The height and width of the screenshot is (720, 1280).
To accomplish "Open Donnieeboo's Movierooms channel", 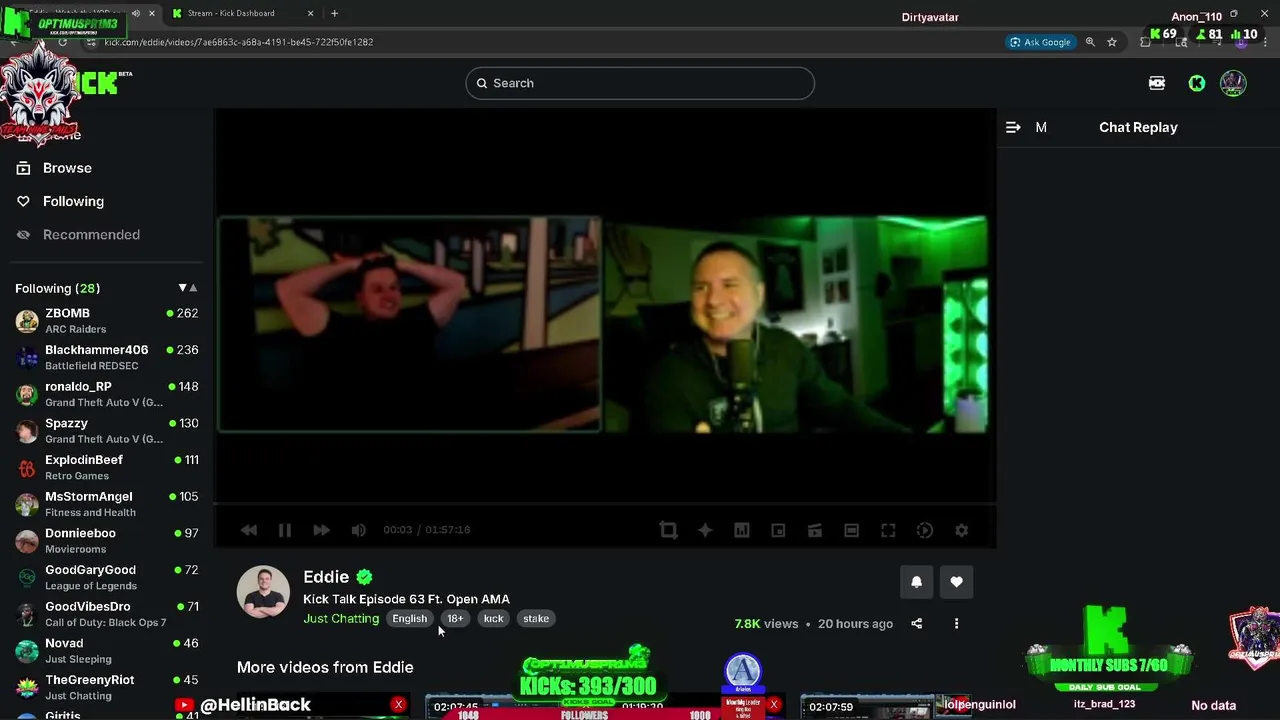I will coord(106,540).
